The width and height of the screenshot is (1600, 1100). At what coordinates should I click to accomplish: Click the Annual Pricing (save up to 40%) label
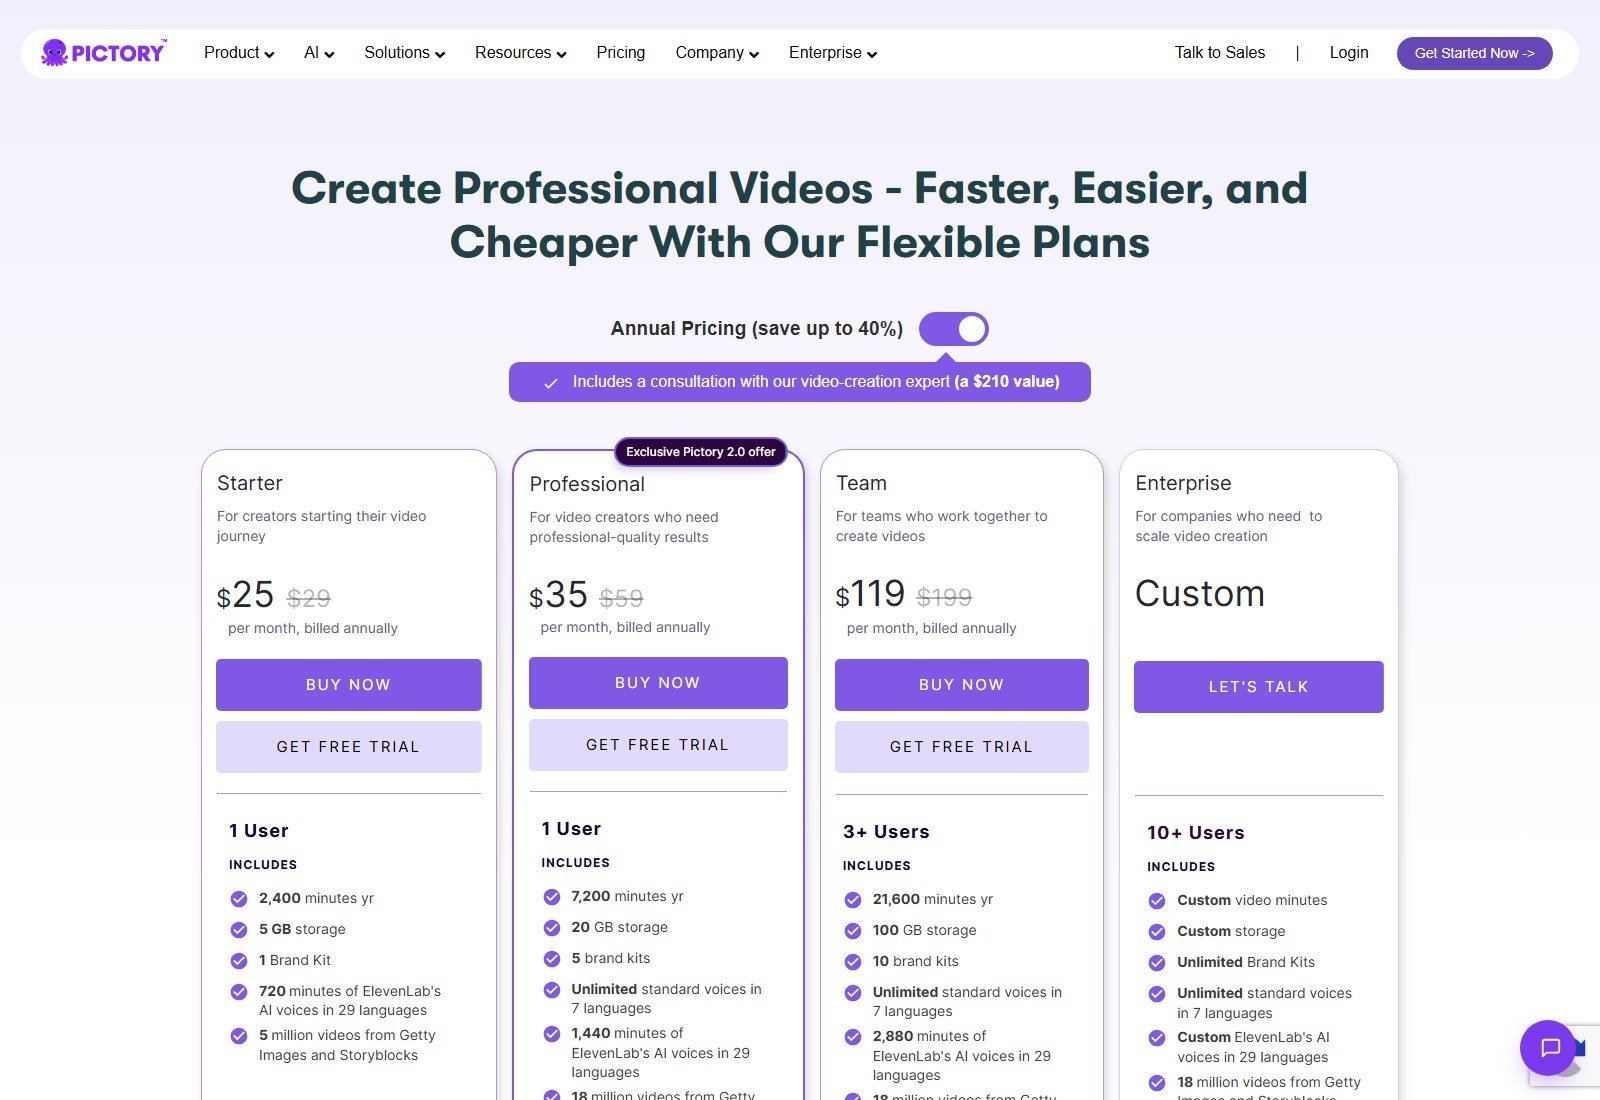click(757, 328)
